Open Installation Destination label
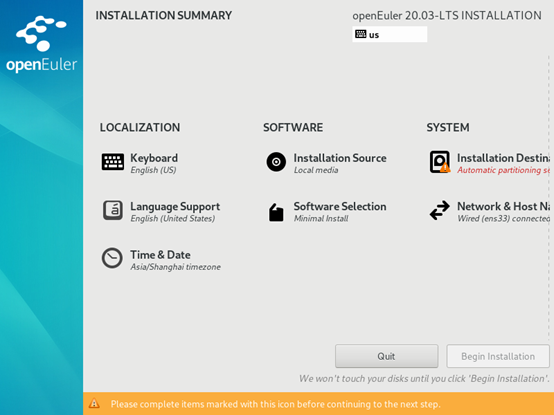This screenshot has height=415, width=554. (503, 158)
